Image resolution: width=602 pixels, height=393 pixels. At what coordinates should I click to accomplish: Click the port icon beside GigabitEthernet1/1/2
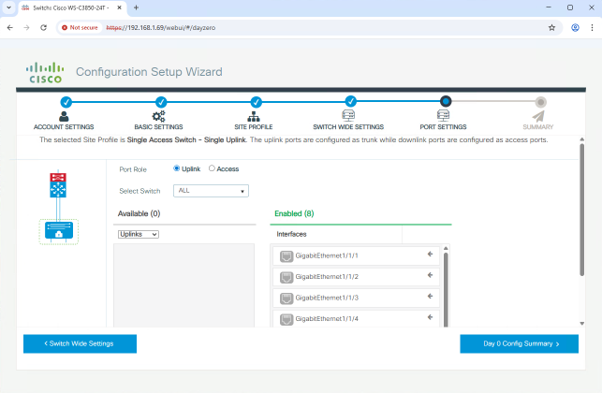[x=286, y=277]
